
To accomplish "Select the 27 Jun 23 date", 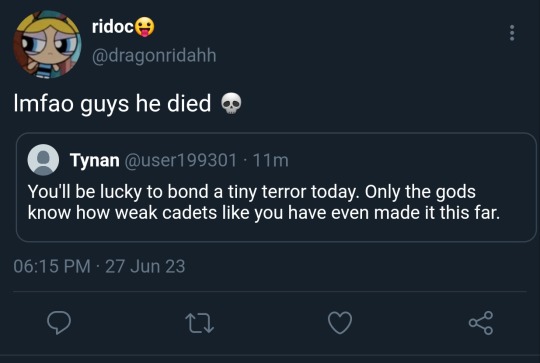I will (x=145, y=266).
